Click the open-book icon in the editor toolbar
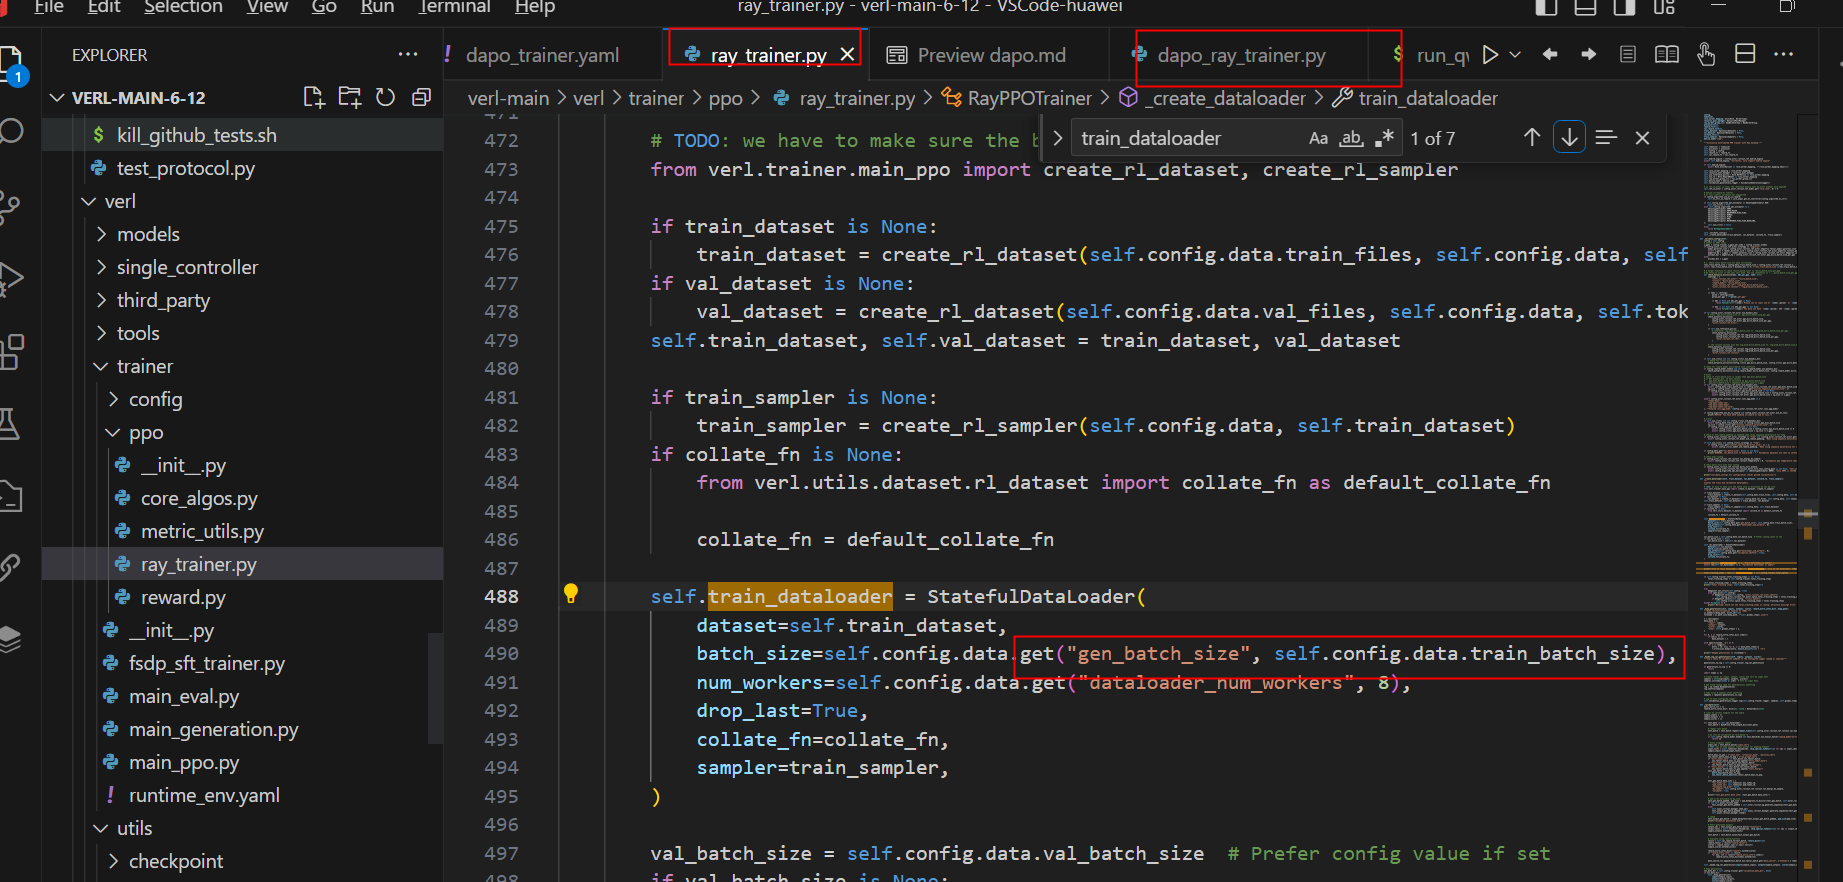 click(1667, 54)
